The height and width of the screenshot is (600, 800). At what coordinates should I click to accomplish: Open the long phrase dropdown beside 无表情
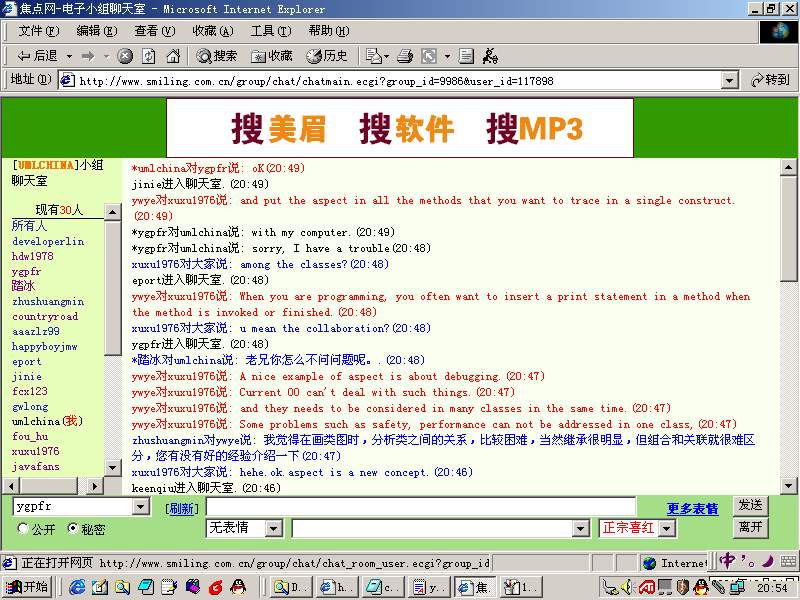[x=580, y=528]
